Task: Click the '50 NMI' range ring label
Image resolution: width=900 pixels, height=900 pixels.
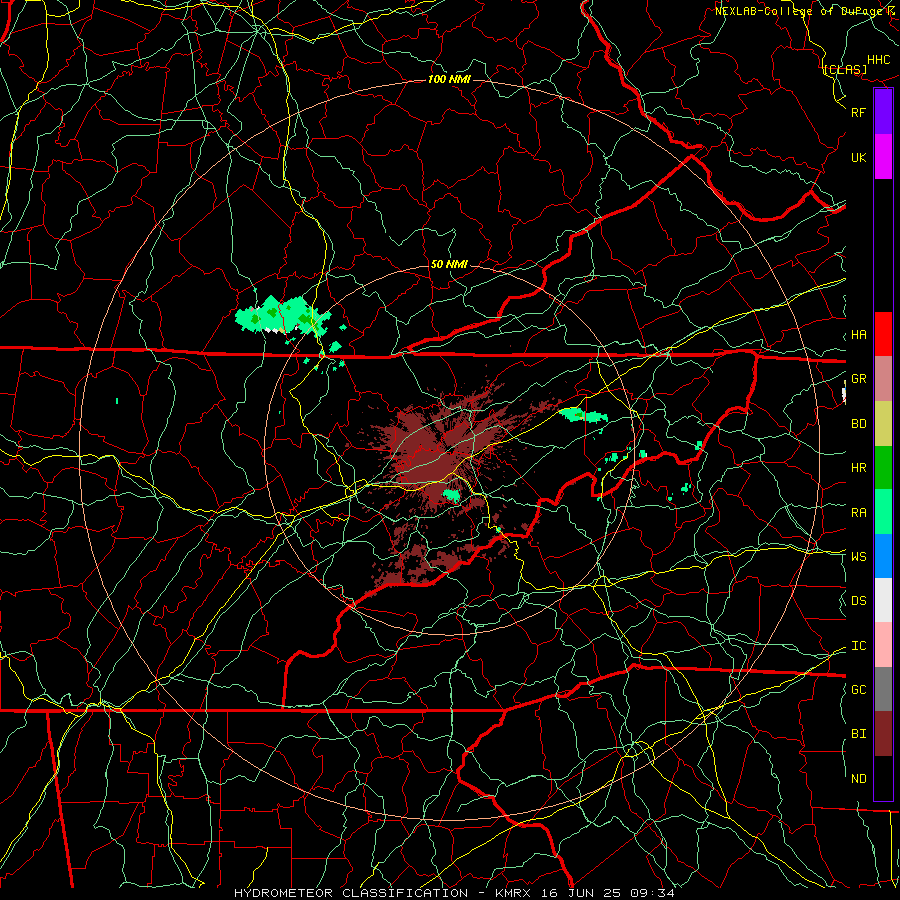Action: (x=449, y=264)
